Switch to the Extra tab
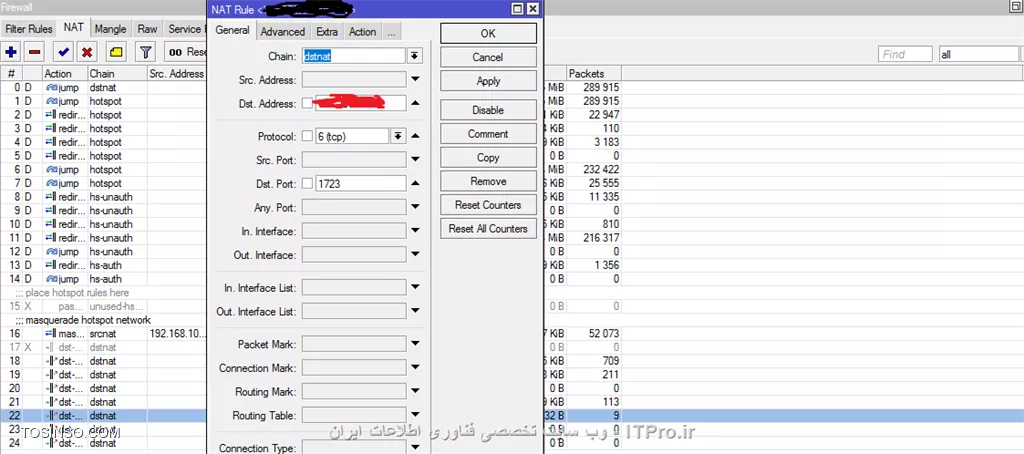 point(327,31)
